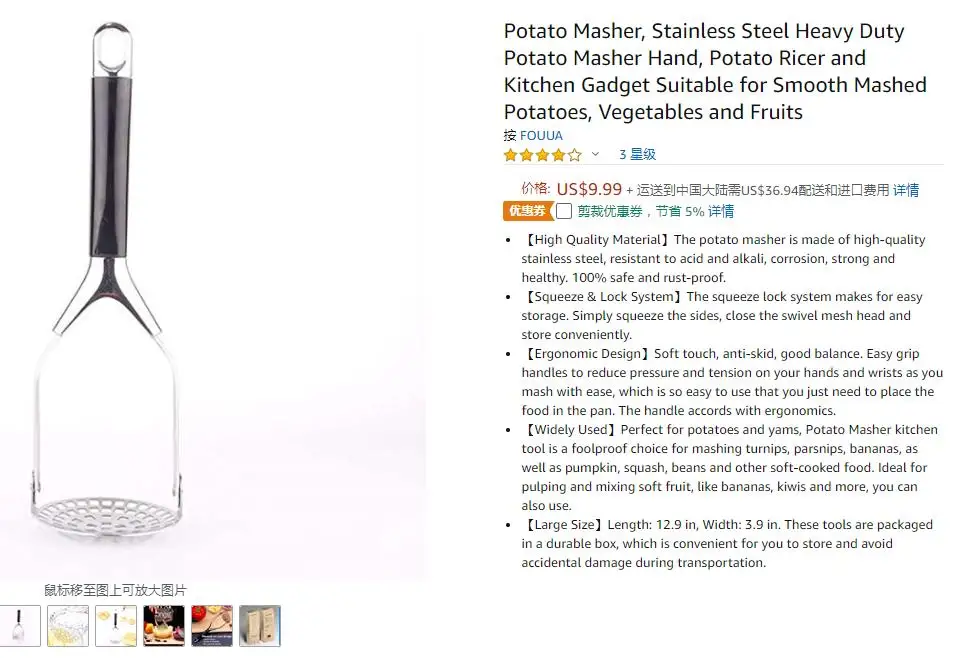Screen dimensions: 956x658
Task: Click the main potato masher product image
Action: click(214, 300)
